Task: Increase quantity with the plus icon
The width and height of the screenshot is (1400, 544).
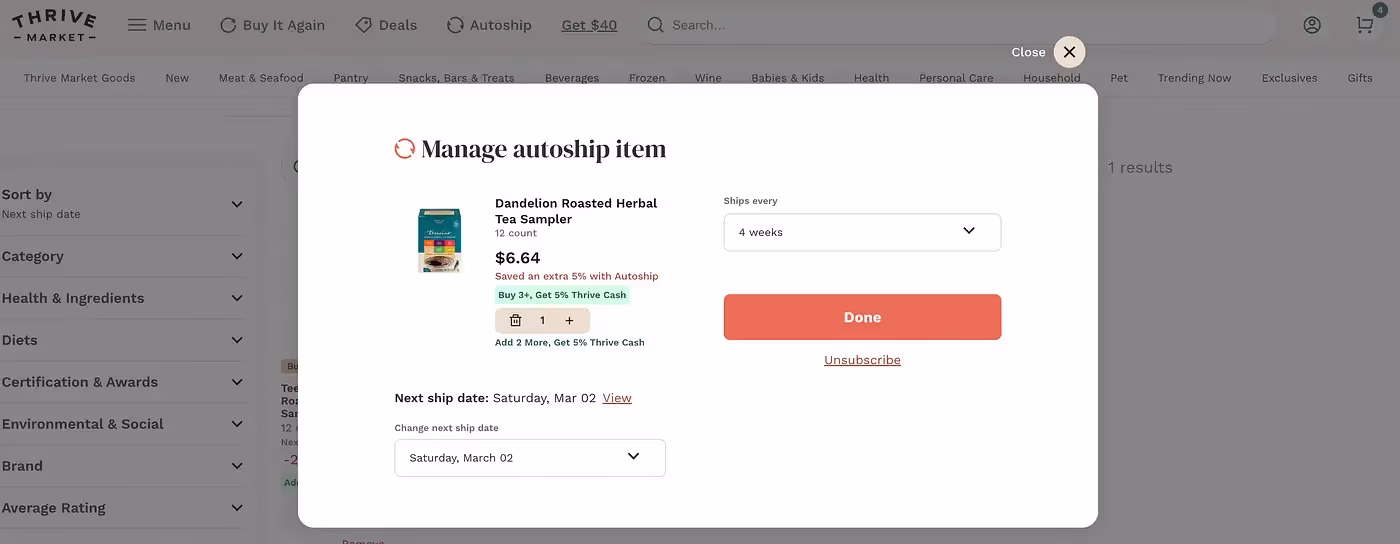Action: 569,321
